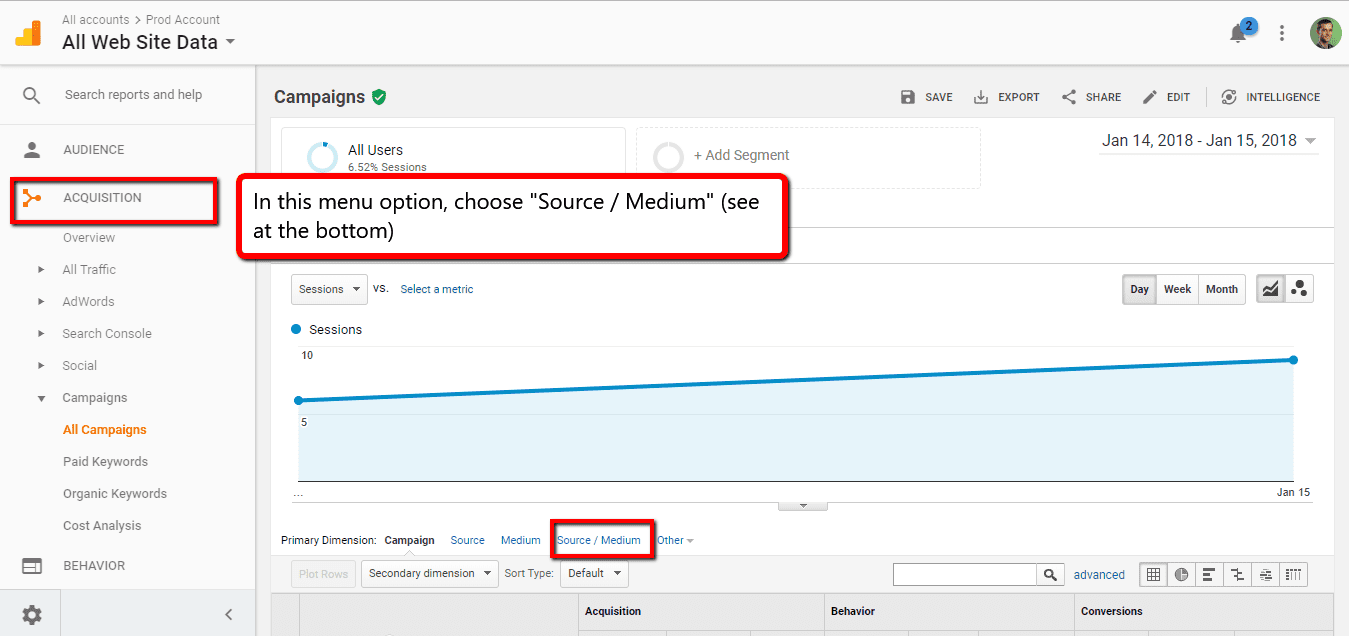The width and height of the screenshot is (1349, 636).
Task: Click the Export button
Action: (x=1007, y=97)
